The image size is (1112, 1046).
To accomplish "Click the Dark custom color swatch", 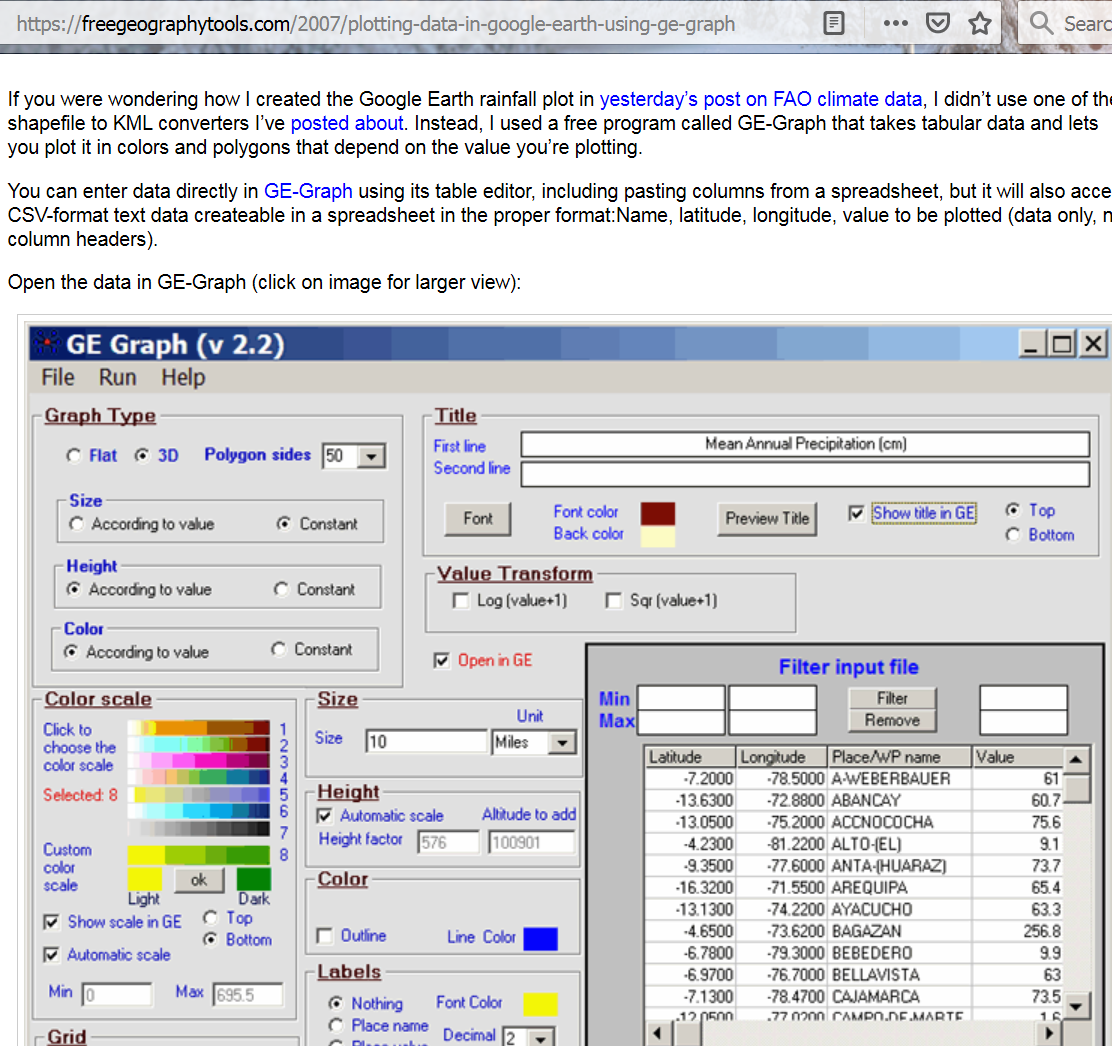I will click(x=254, y=879).
